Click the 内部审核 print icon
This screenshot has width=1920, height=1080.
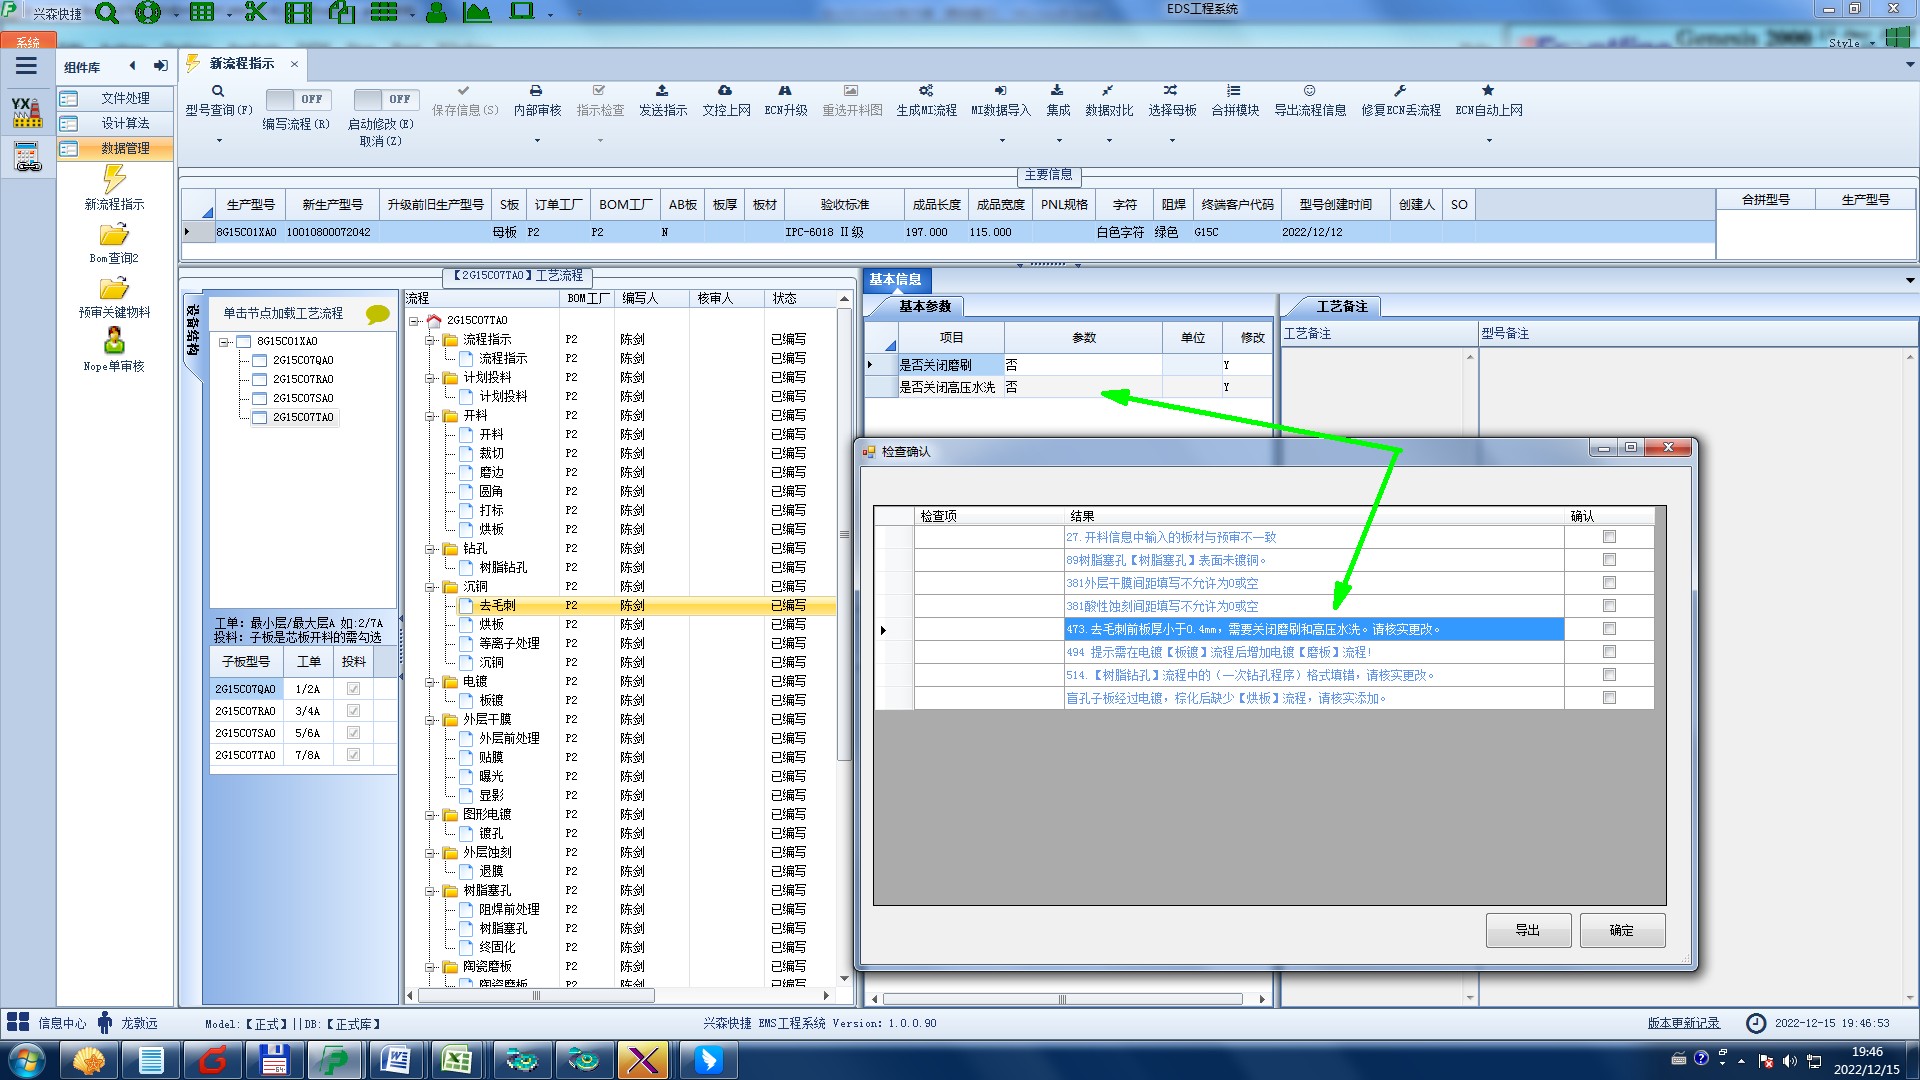point(536,91)
